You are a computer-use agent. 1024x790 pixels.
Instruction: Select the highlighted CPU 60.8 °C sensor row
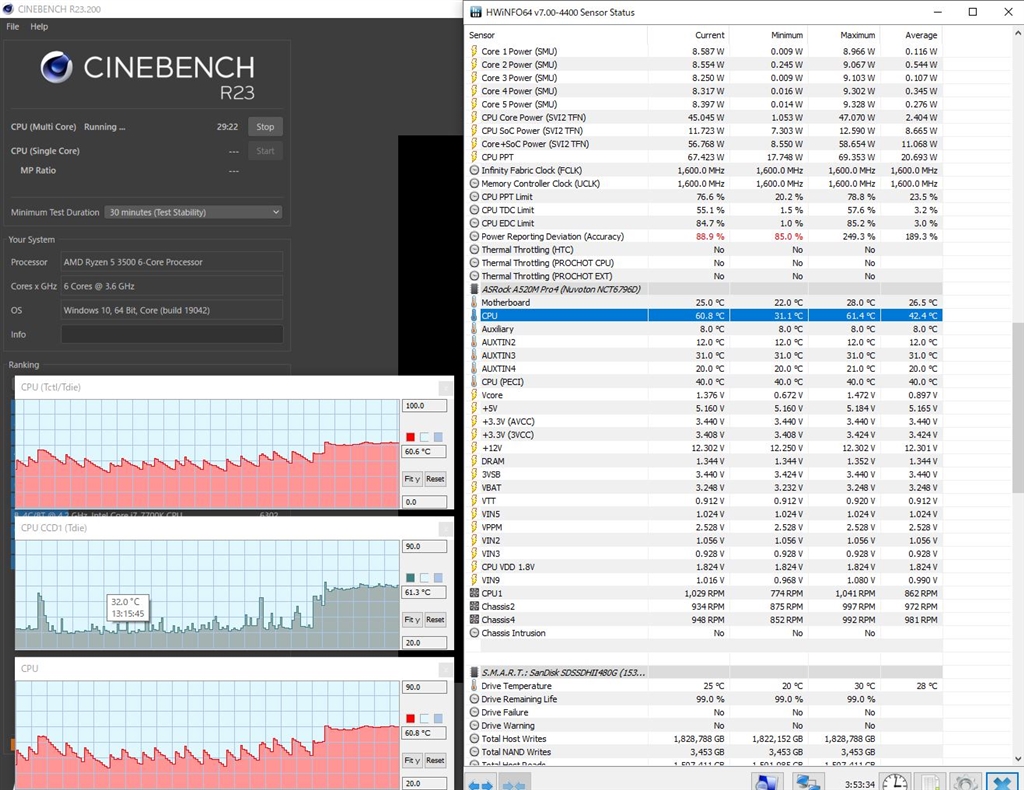pos(704,315)
